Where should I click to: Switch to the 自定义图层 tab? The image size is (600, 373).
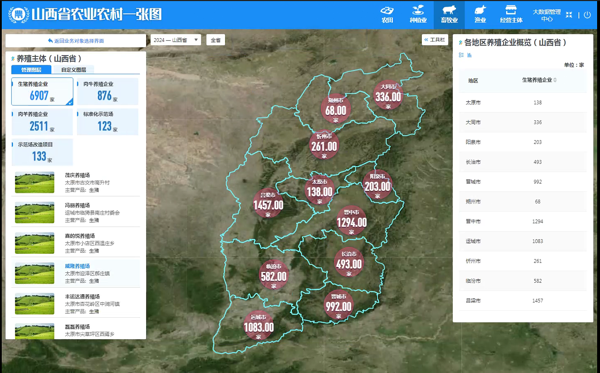(x=73, y=70)
